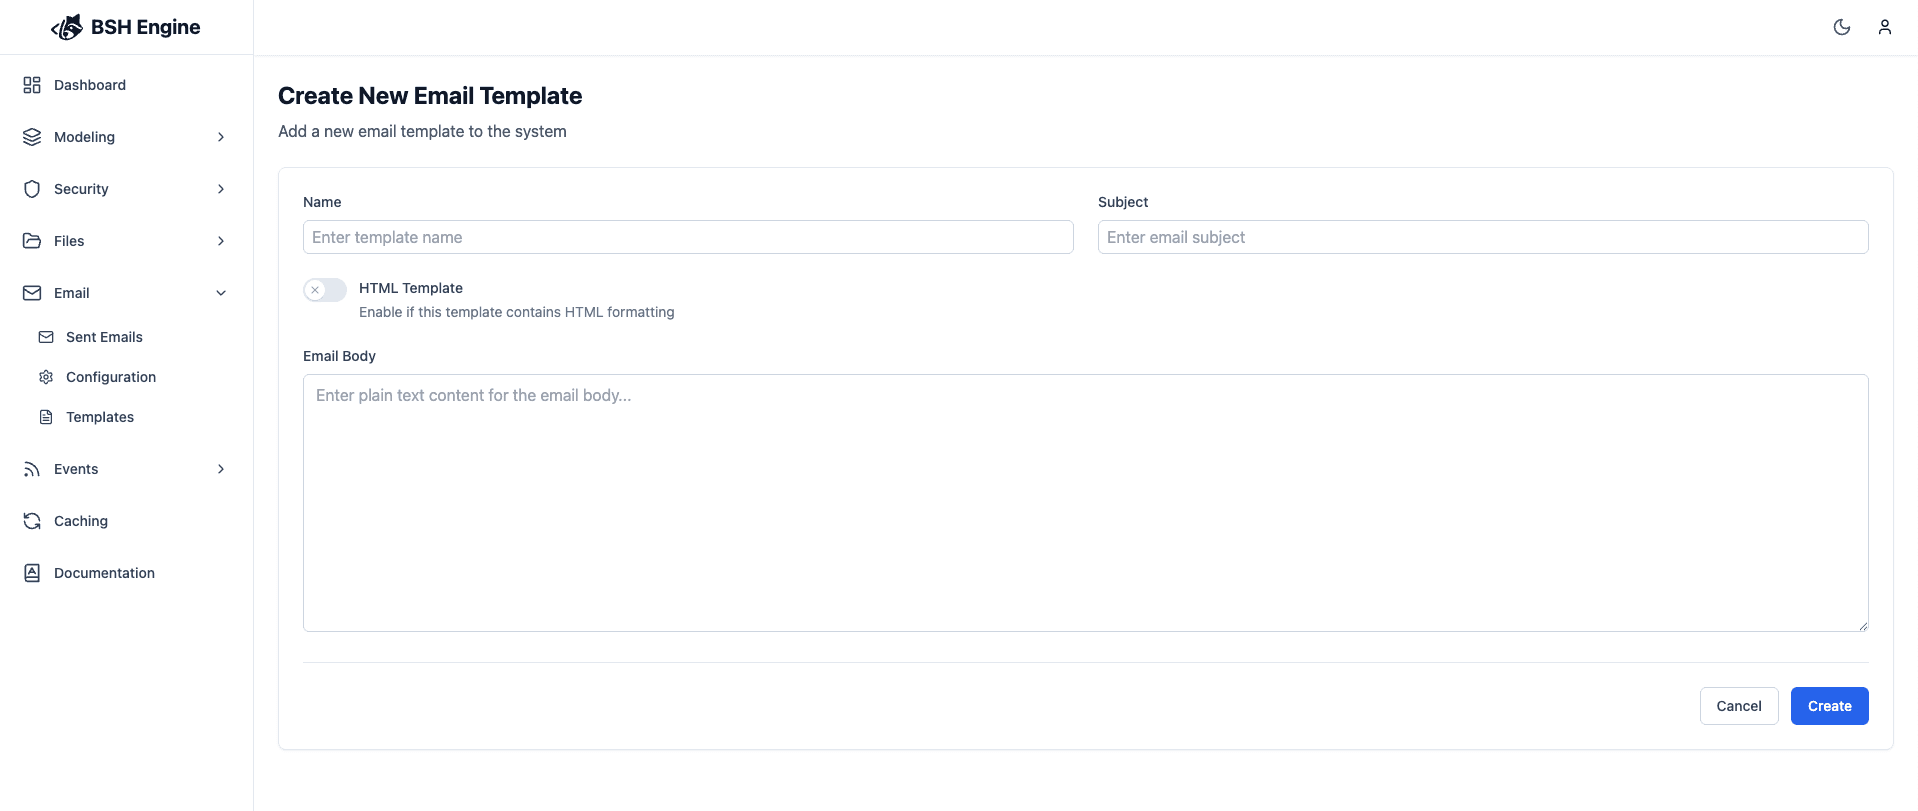Click the Enter template name field
Viewport: 1918px width, 811px height.
687,237
